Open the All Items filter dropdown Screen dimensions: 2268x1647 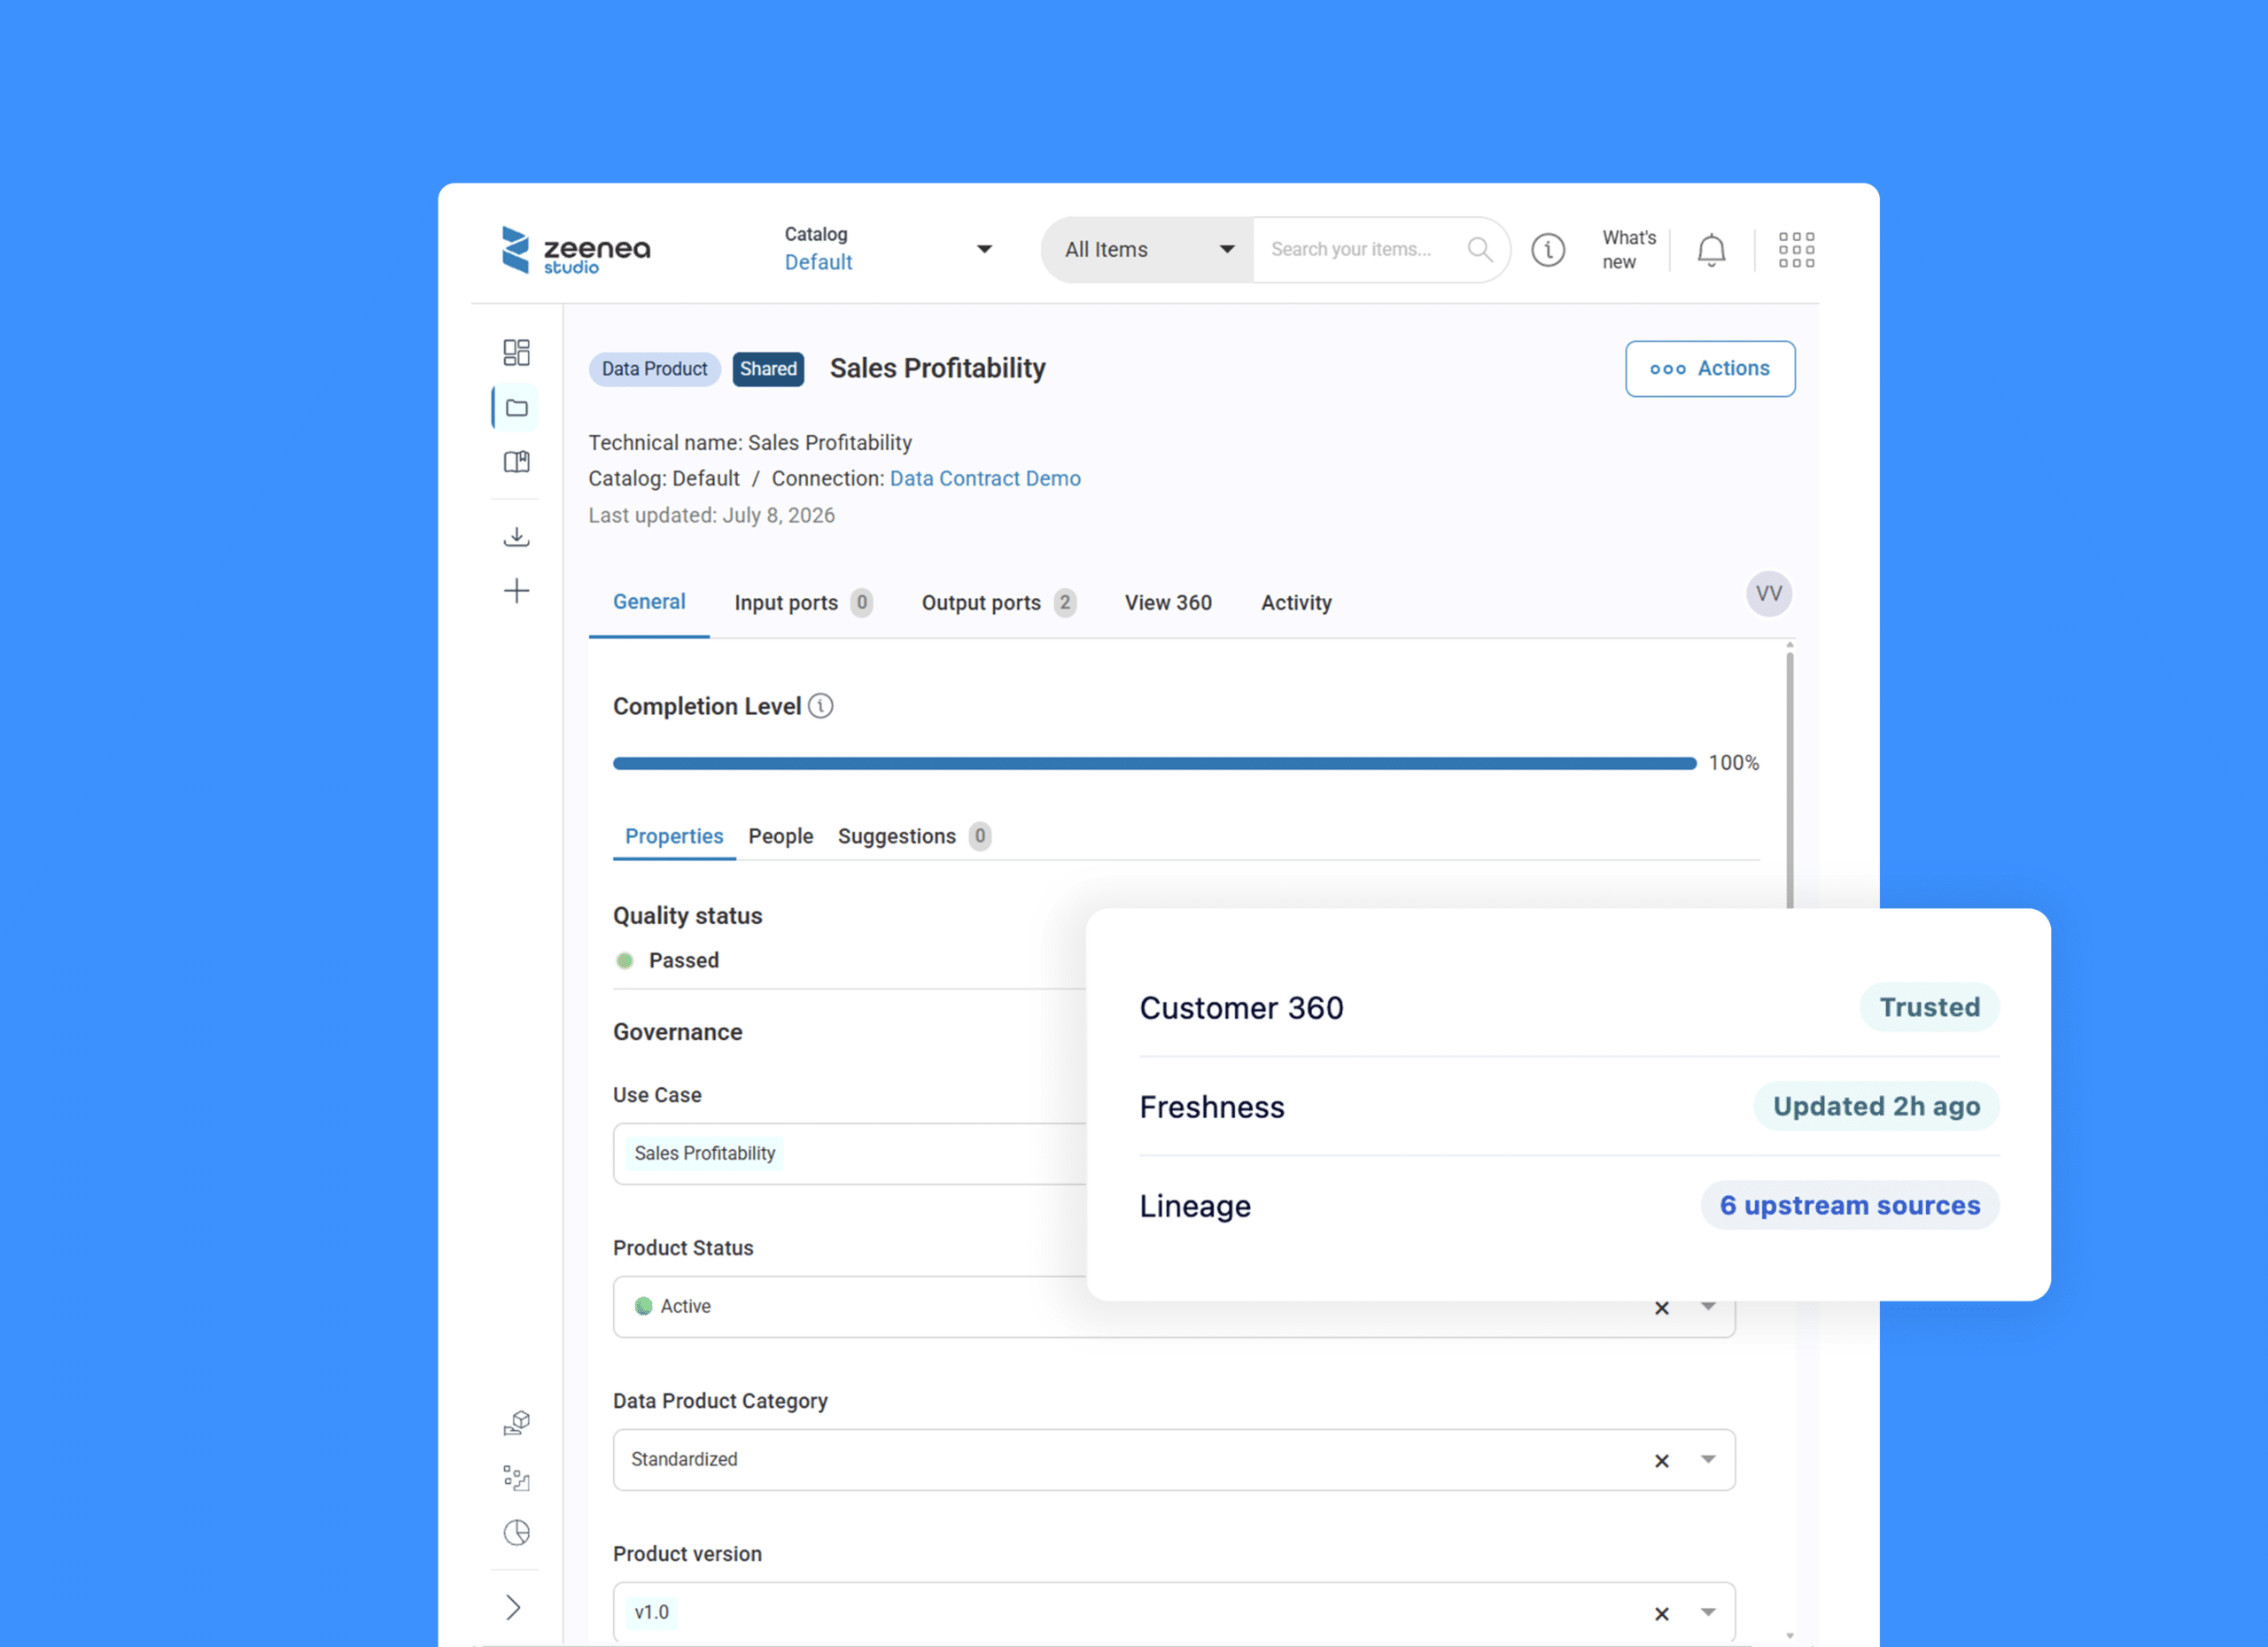pos(1148,250)
